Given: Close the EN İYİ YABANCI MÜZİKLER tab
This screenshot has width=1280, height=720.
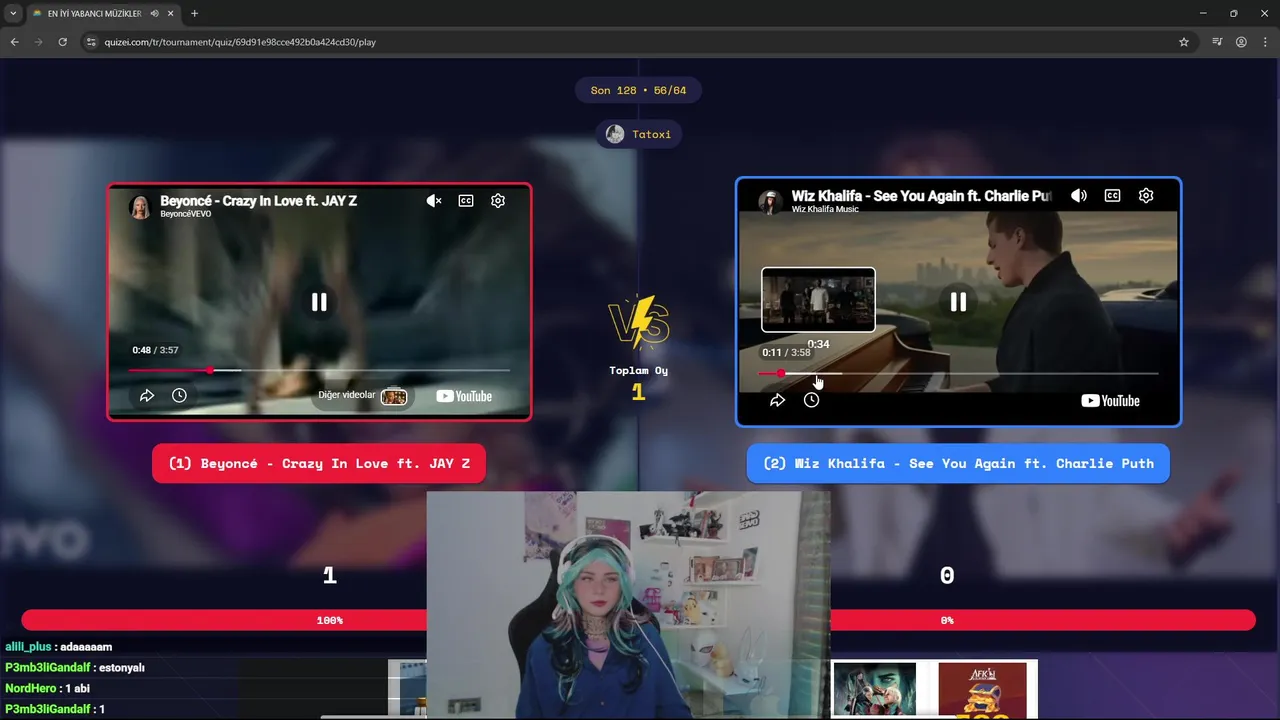Looking at the screenshot, I should pos(172,13).
